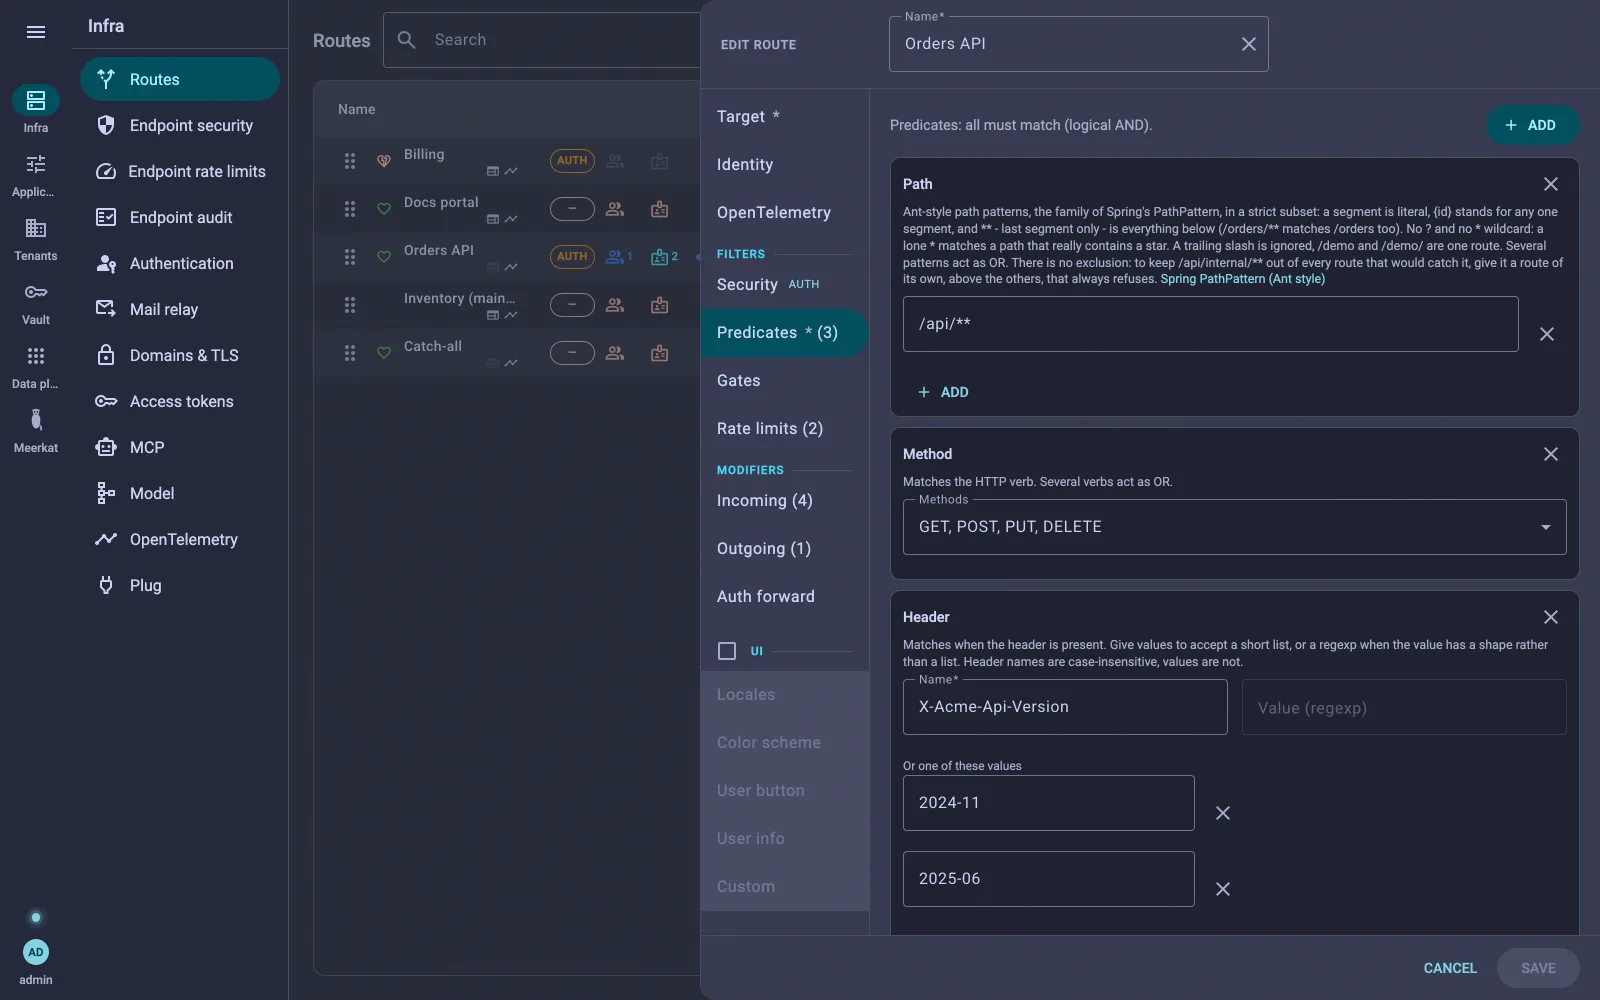
Task: Select the Predicates tab
Action: [784, 333]
